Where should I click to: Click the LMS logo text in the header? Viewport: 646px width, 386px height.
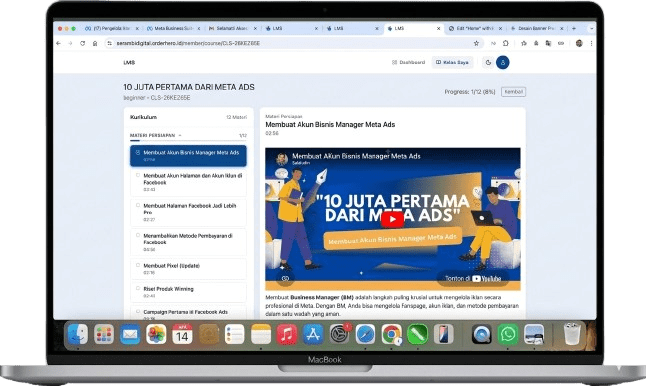tap(129, 63)
